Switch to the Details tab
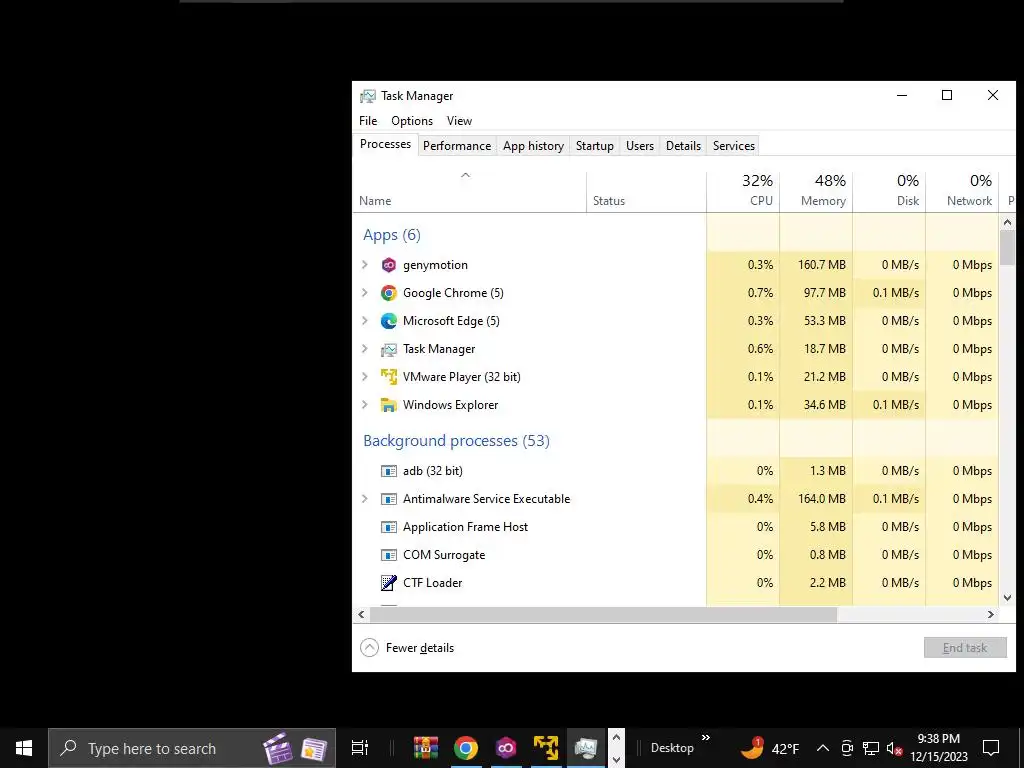 [684, 146]
